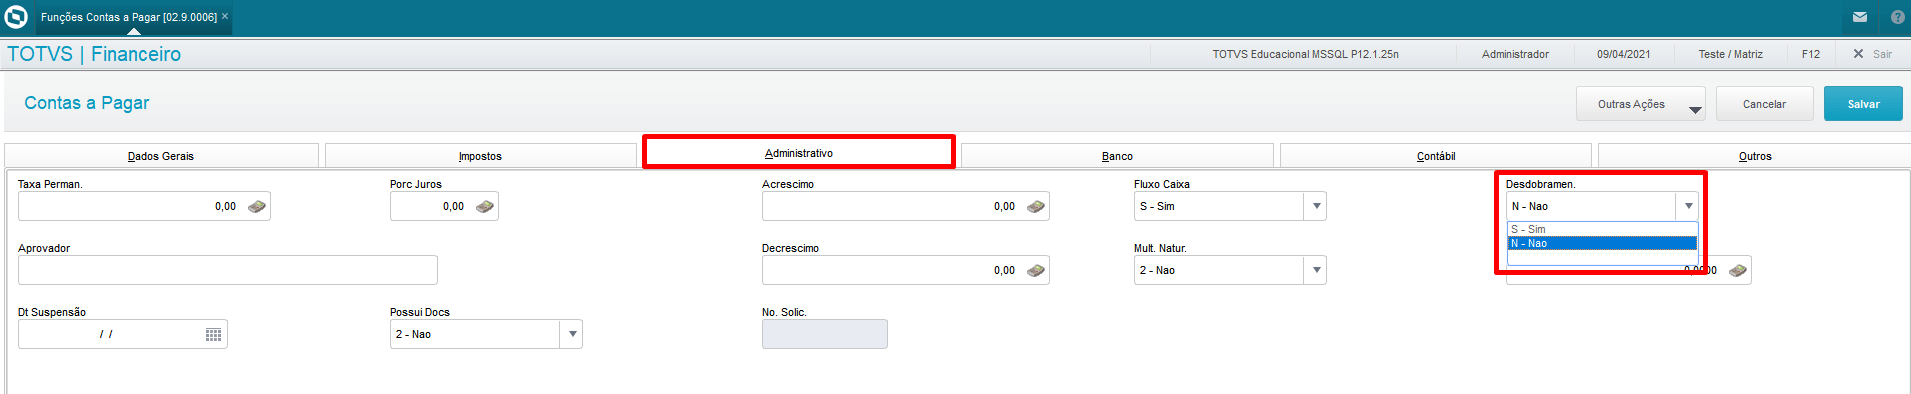Click calculator icon beside Acrescimo
This screenshot has height=394, width=1911.
pos(1036,206)
